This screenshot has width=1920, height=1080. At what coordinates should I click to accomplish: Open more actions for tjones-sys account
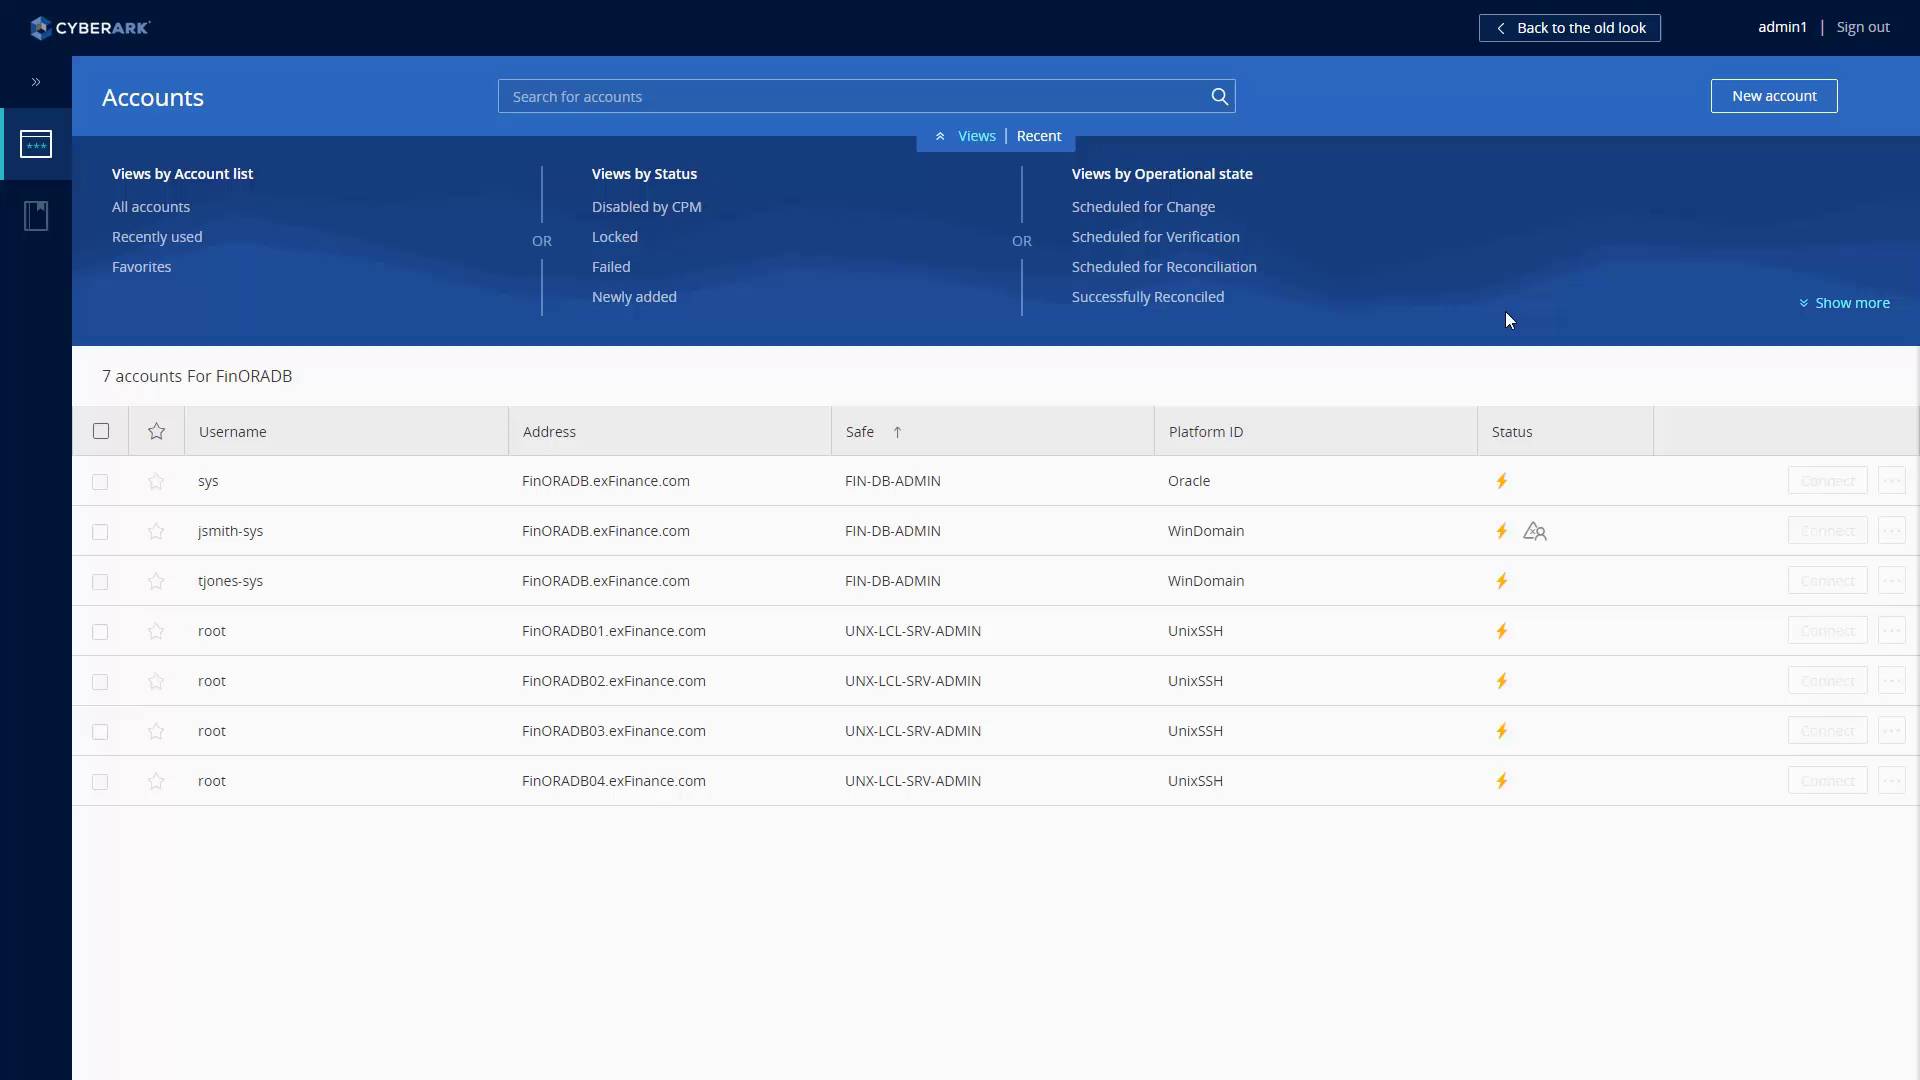pos(1891,581)
